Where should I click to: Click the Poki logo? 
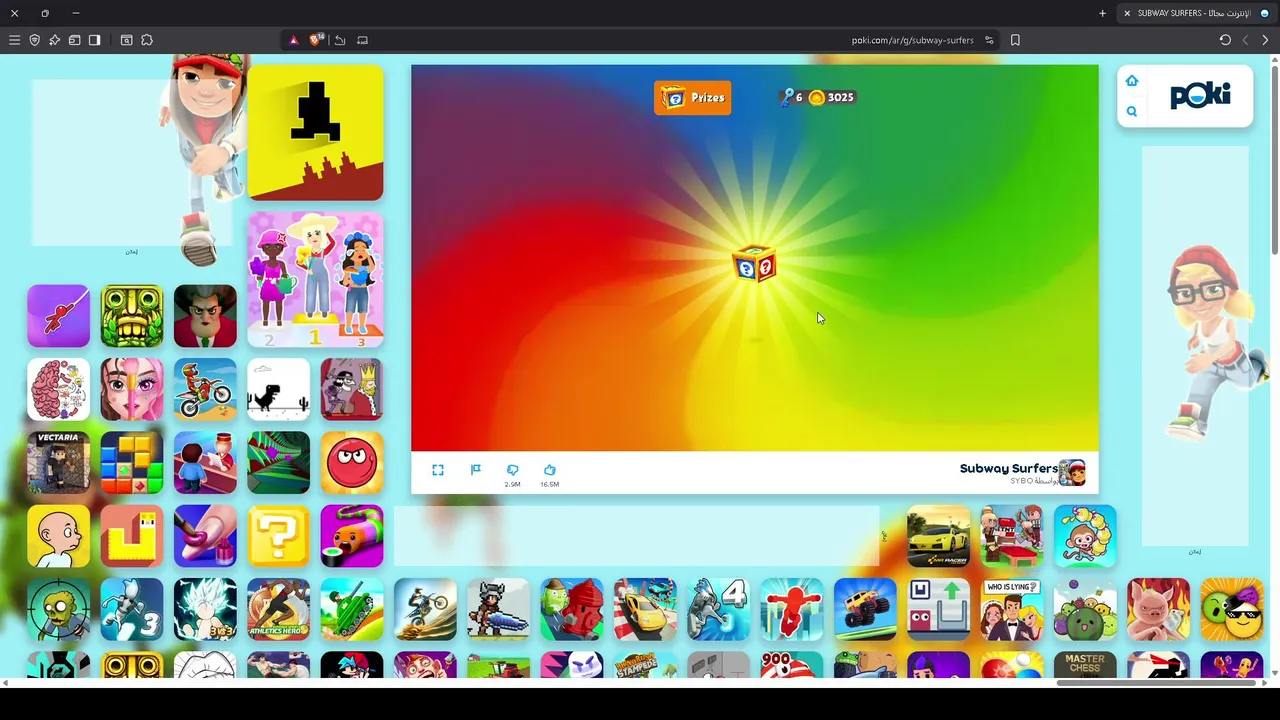pyautogui.click(x=1200, y=95)
